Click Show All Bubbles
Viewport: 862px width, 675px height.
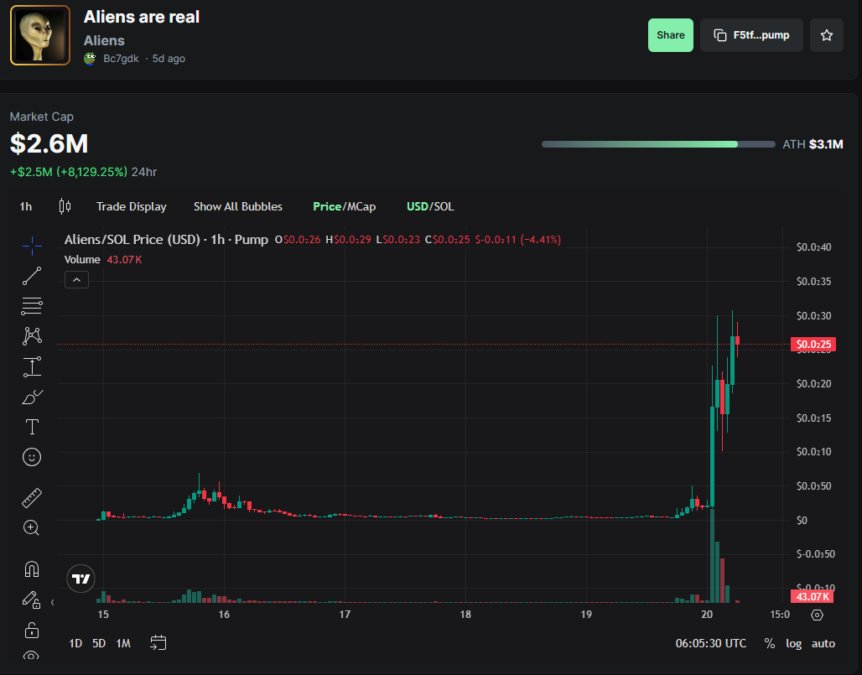click(x=238, y=207)
